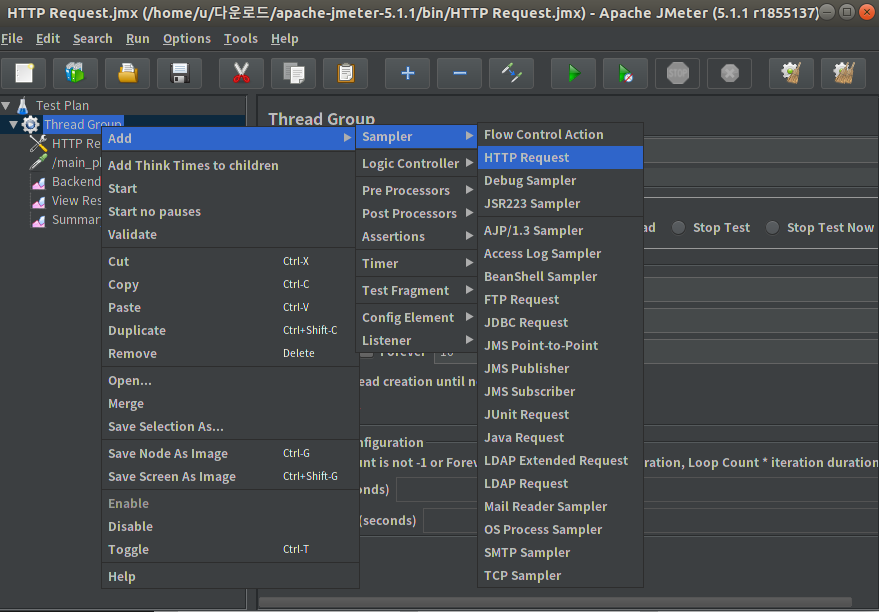This screenshot has width=879, height=612.
Task: Select FTP Request sampler
Action: (x=560, y=299)
